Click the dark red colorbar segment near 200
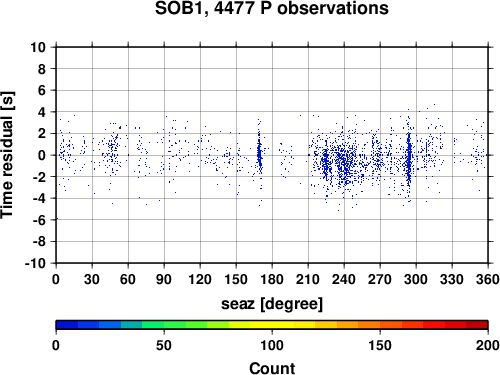This screenshot has width=500, height=375. point(477,325)
